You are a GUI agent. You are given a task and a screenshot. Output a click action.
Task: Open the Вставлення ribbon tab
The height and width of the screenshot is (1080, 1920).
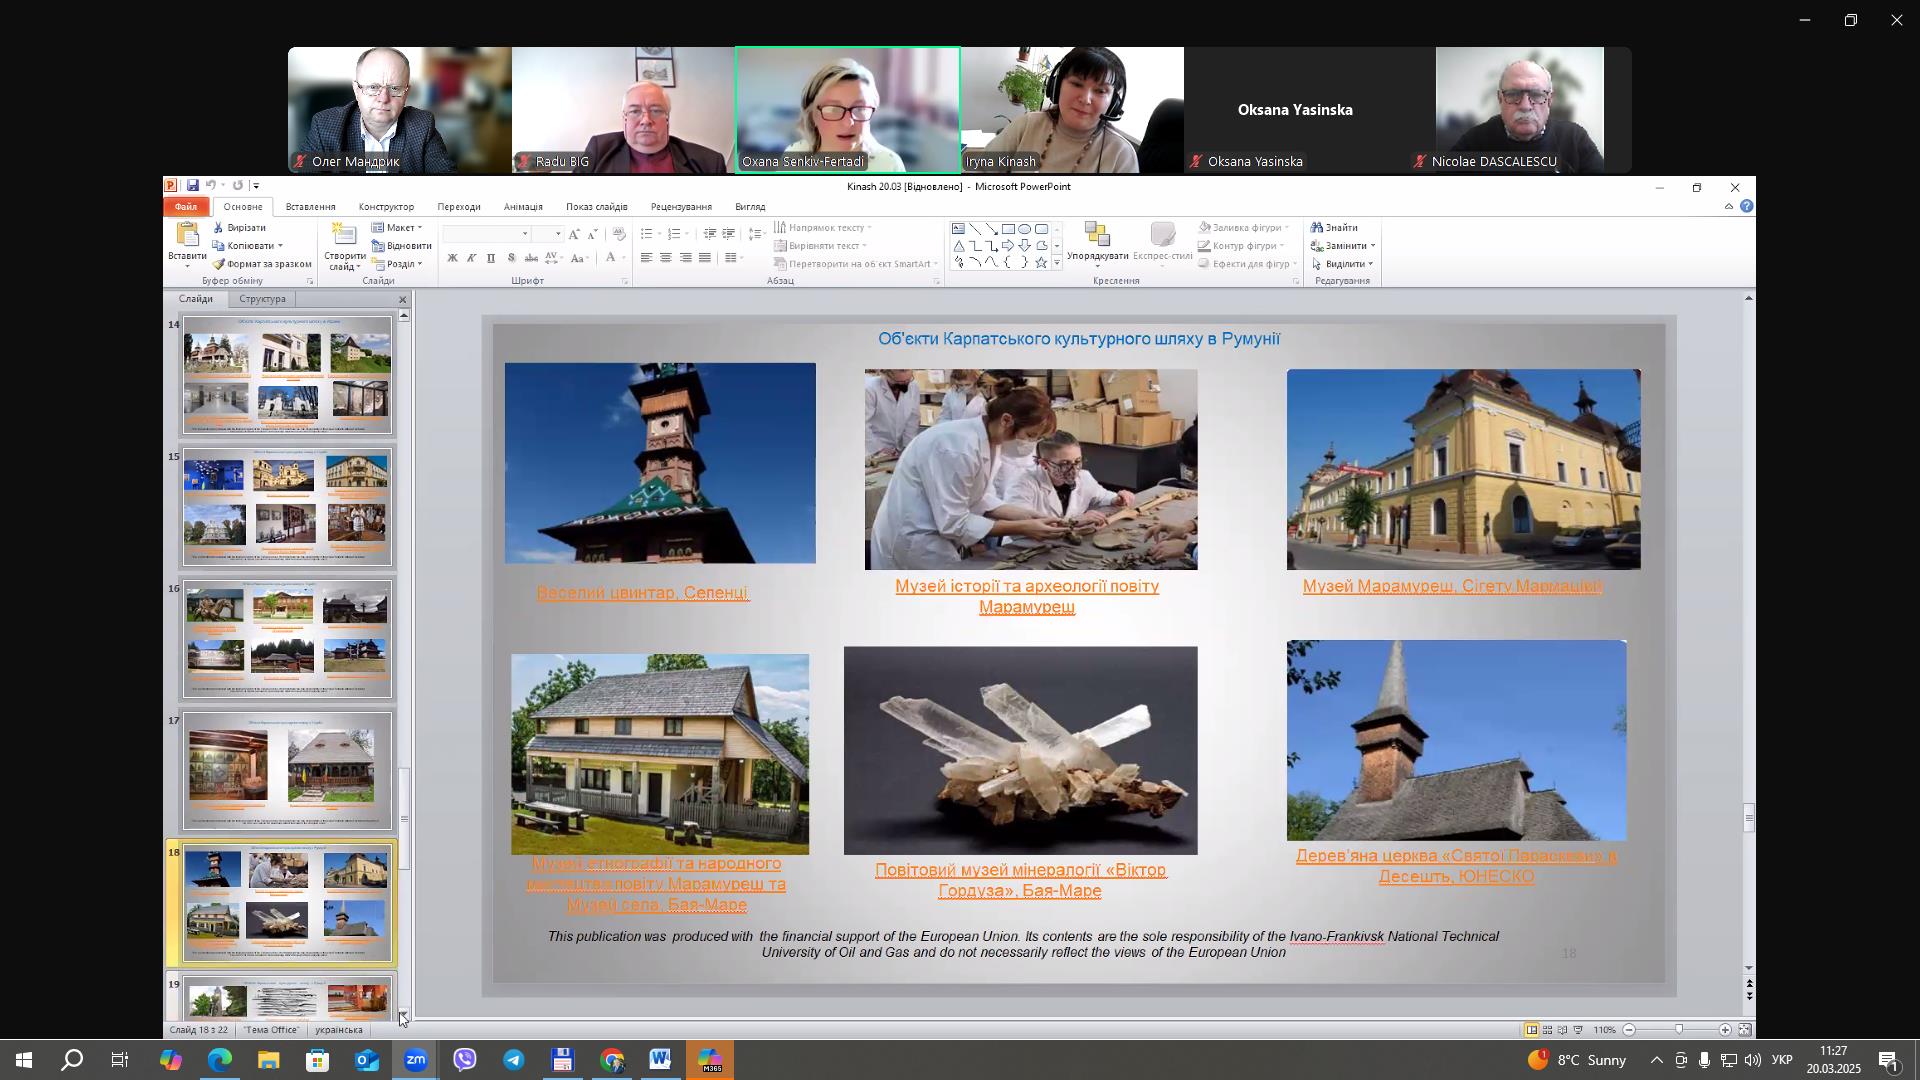click(310, 207)
